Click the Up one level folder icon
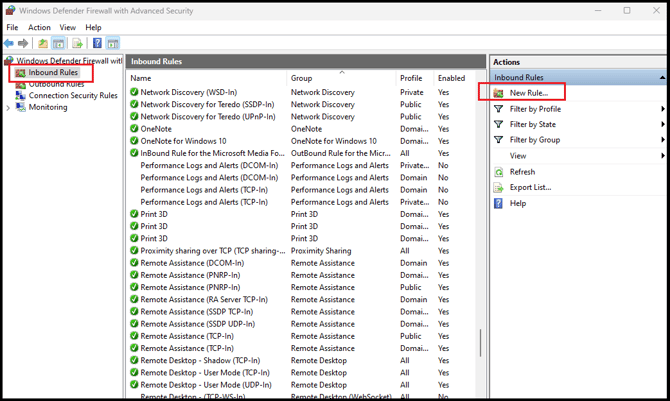670x401 pixels. coord(42,44)
